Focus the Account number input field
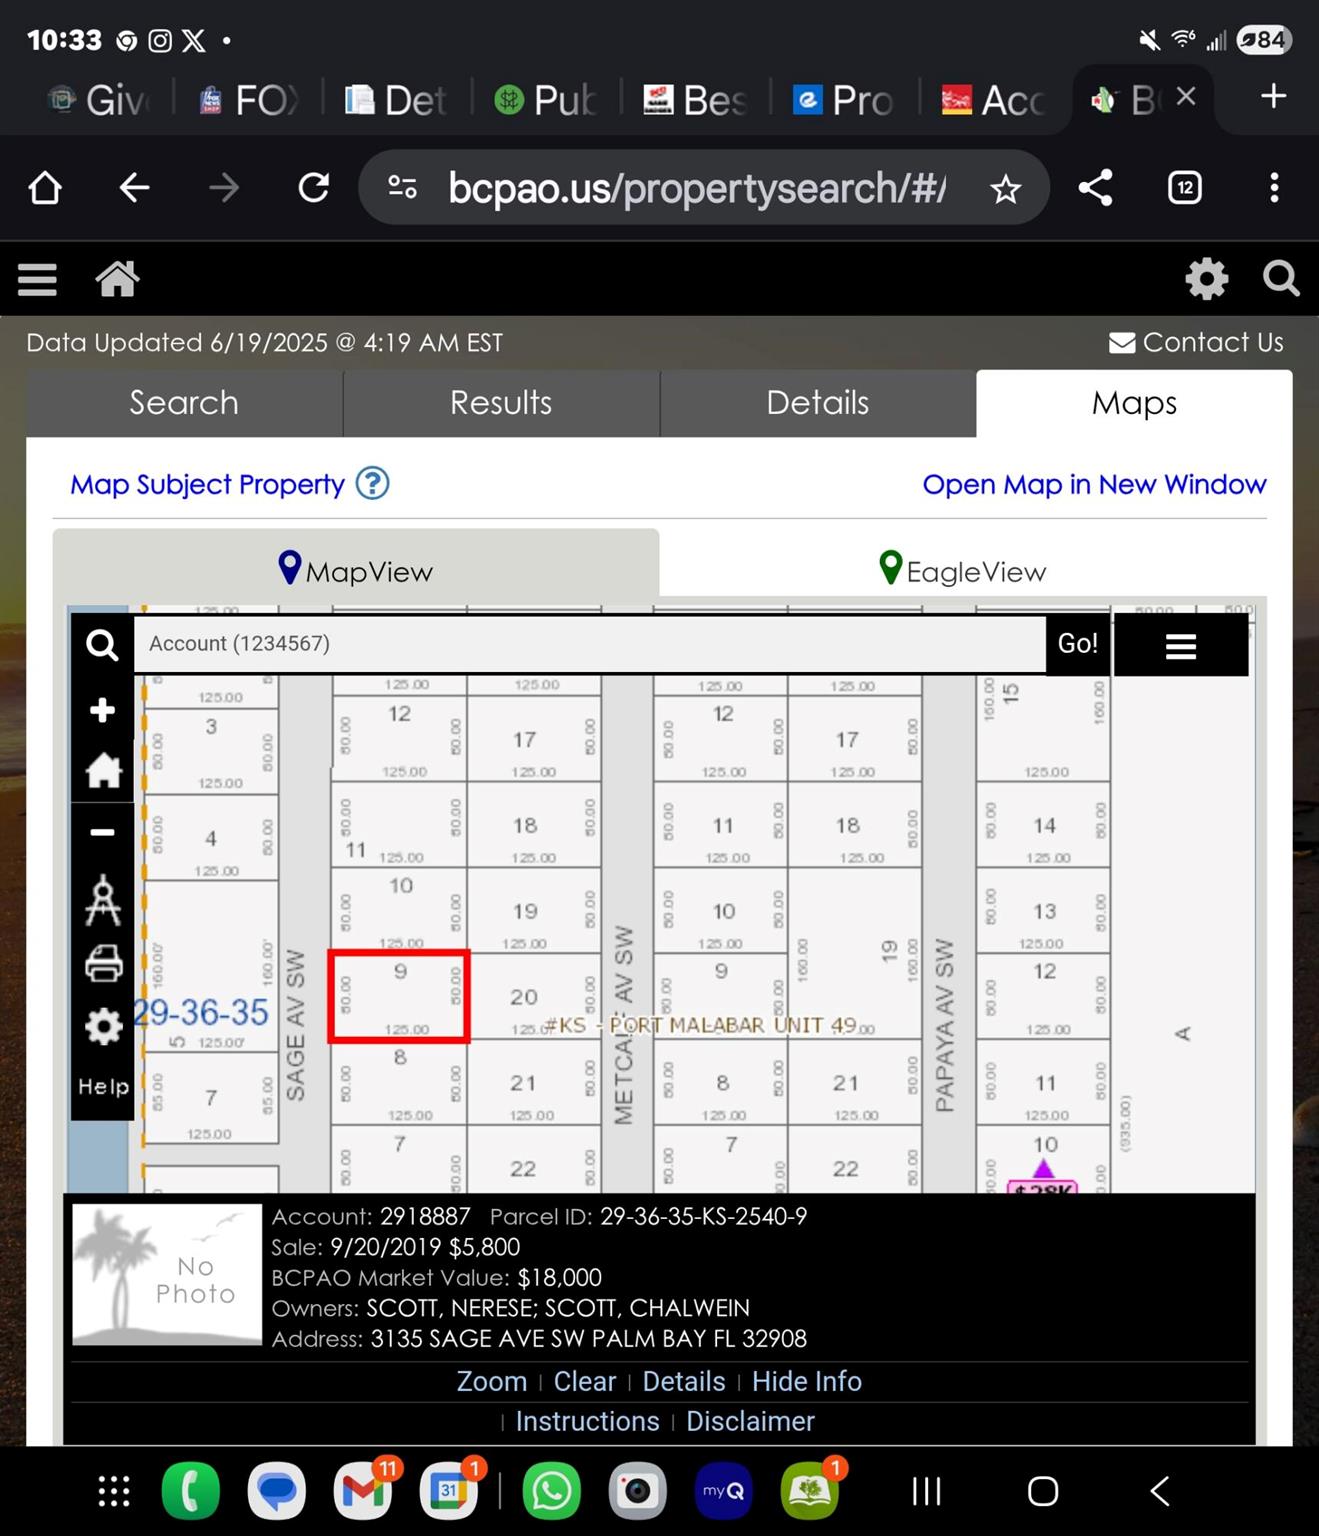This screenshot has width=1319, height=1536. click(x=590, y=644)
